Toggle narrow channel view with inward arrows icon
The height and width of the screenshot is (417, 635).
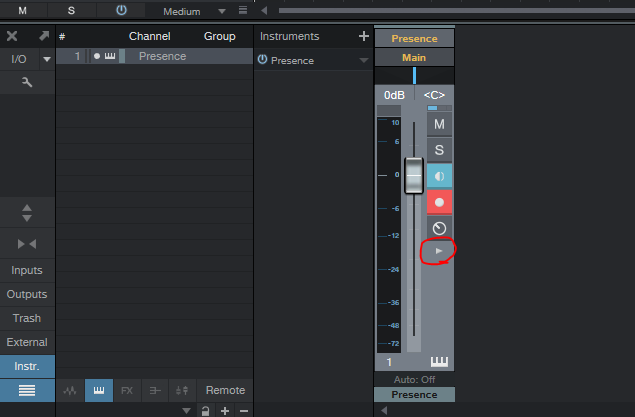tap(27, 244)
